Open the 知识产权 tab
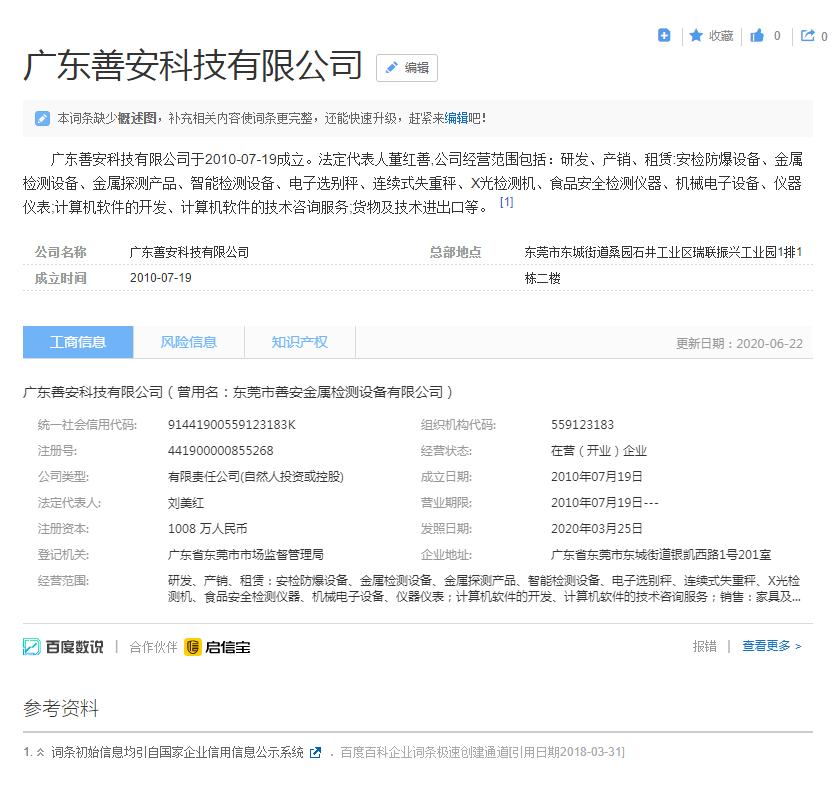This screenshot has height=804, width=837. 299,342
